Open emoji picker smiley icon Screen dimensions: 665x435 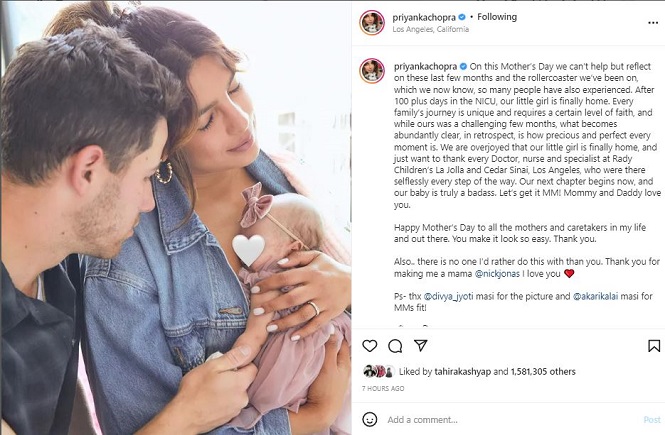tap(370, 419)
